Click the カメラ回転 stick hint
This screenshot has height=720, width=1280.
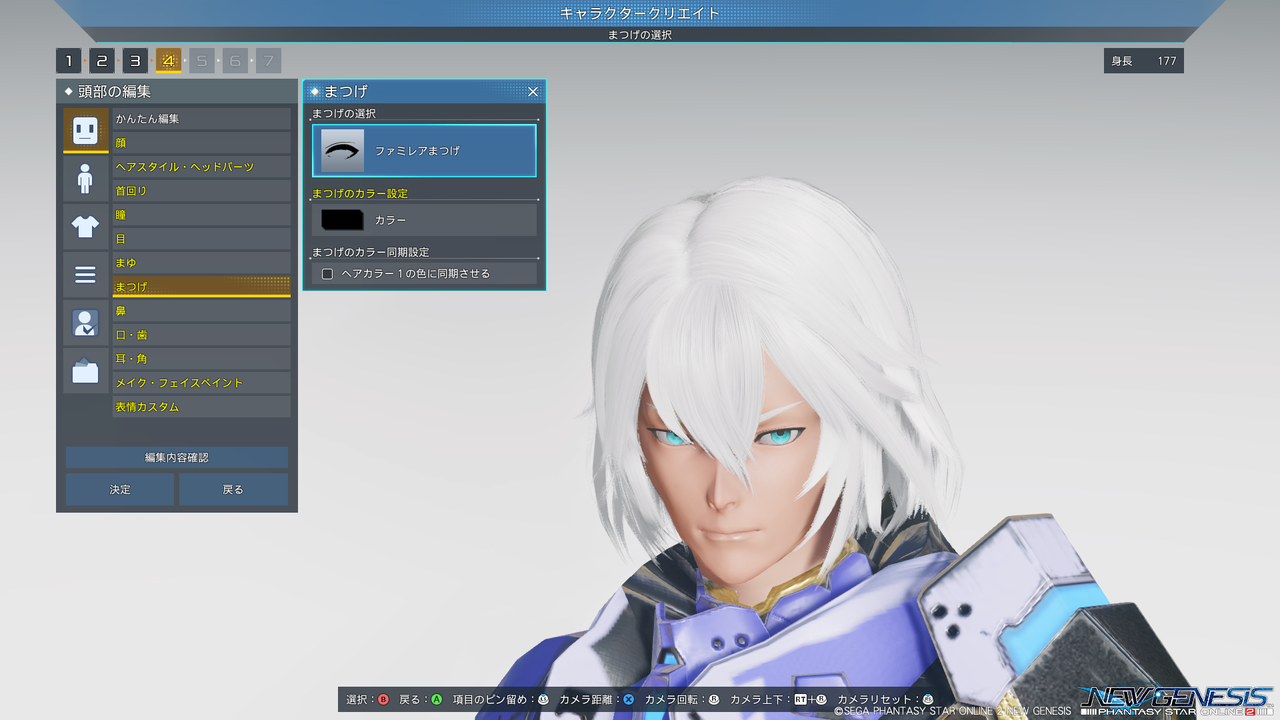[x=683, y=699]
